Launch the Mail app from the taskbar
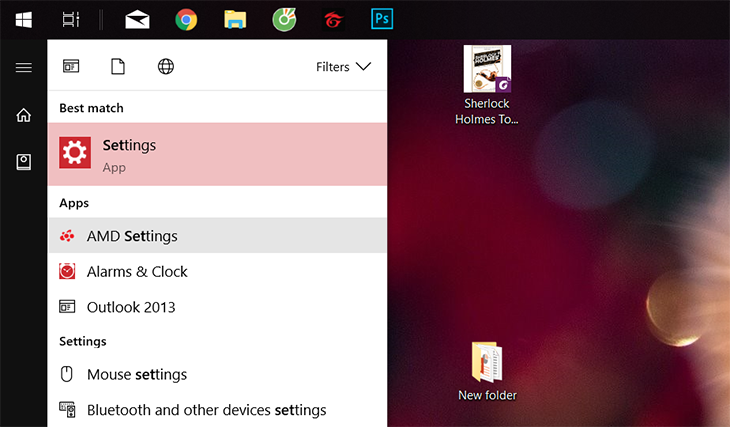The image size is (730, 427). [137, 20]
